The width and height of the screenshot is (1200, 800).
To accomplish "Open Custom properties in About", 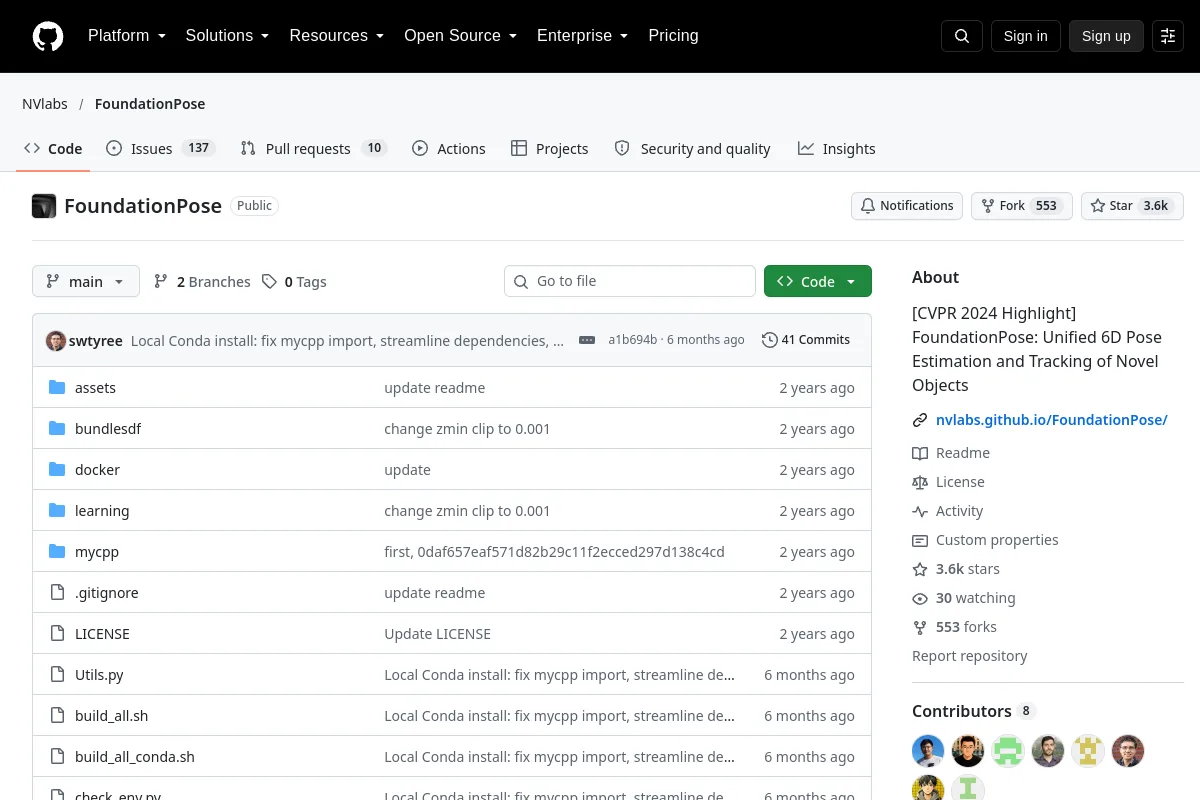I will (985, 540).
